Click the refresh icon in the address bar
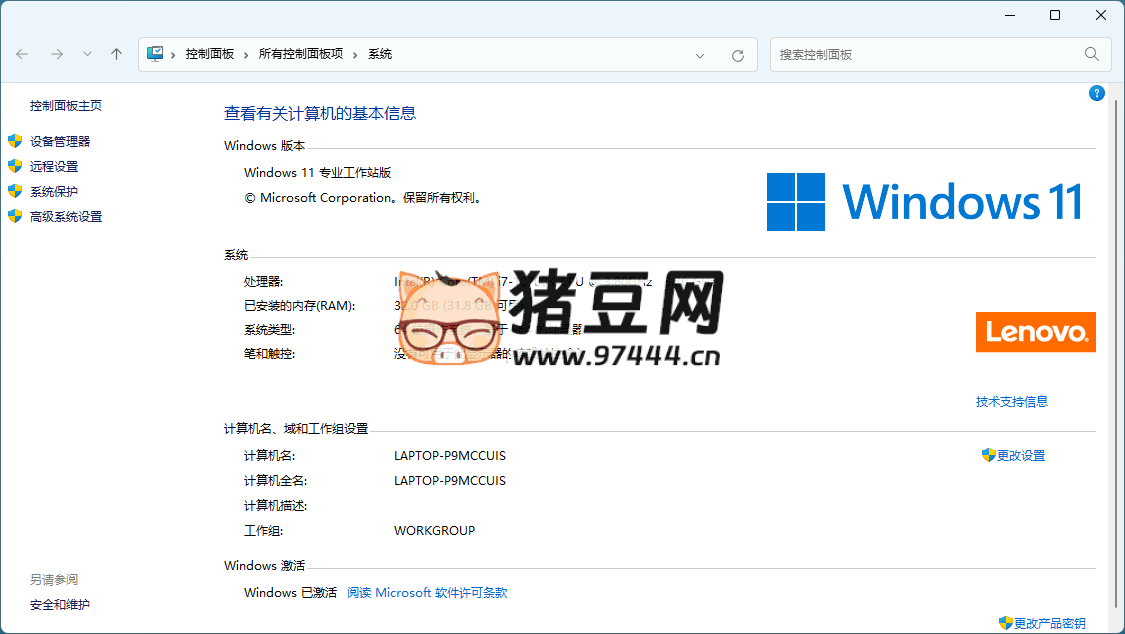 point(738,55)
